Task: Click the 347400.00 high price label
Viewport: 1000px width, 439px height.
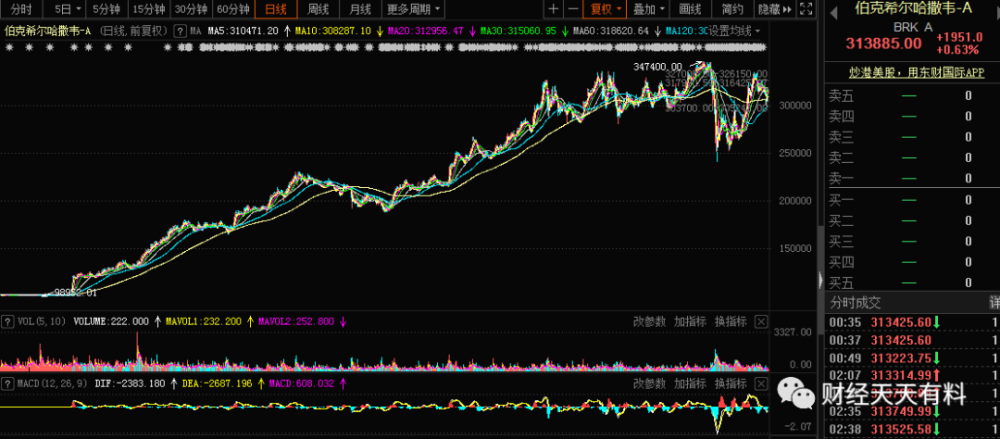Action: 658,66
